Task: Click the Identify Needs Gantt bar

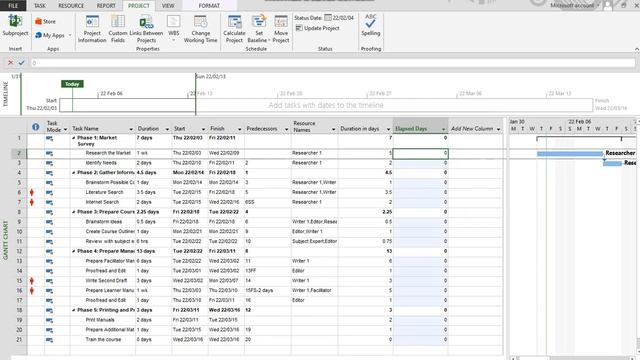Action: [612, 163]
